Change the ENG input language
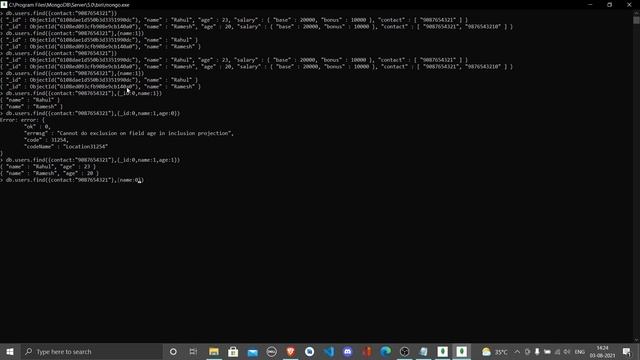The width and height of the screenshot is (640, 360). pos(580,351)
